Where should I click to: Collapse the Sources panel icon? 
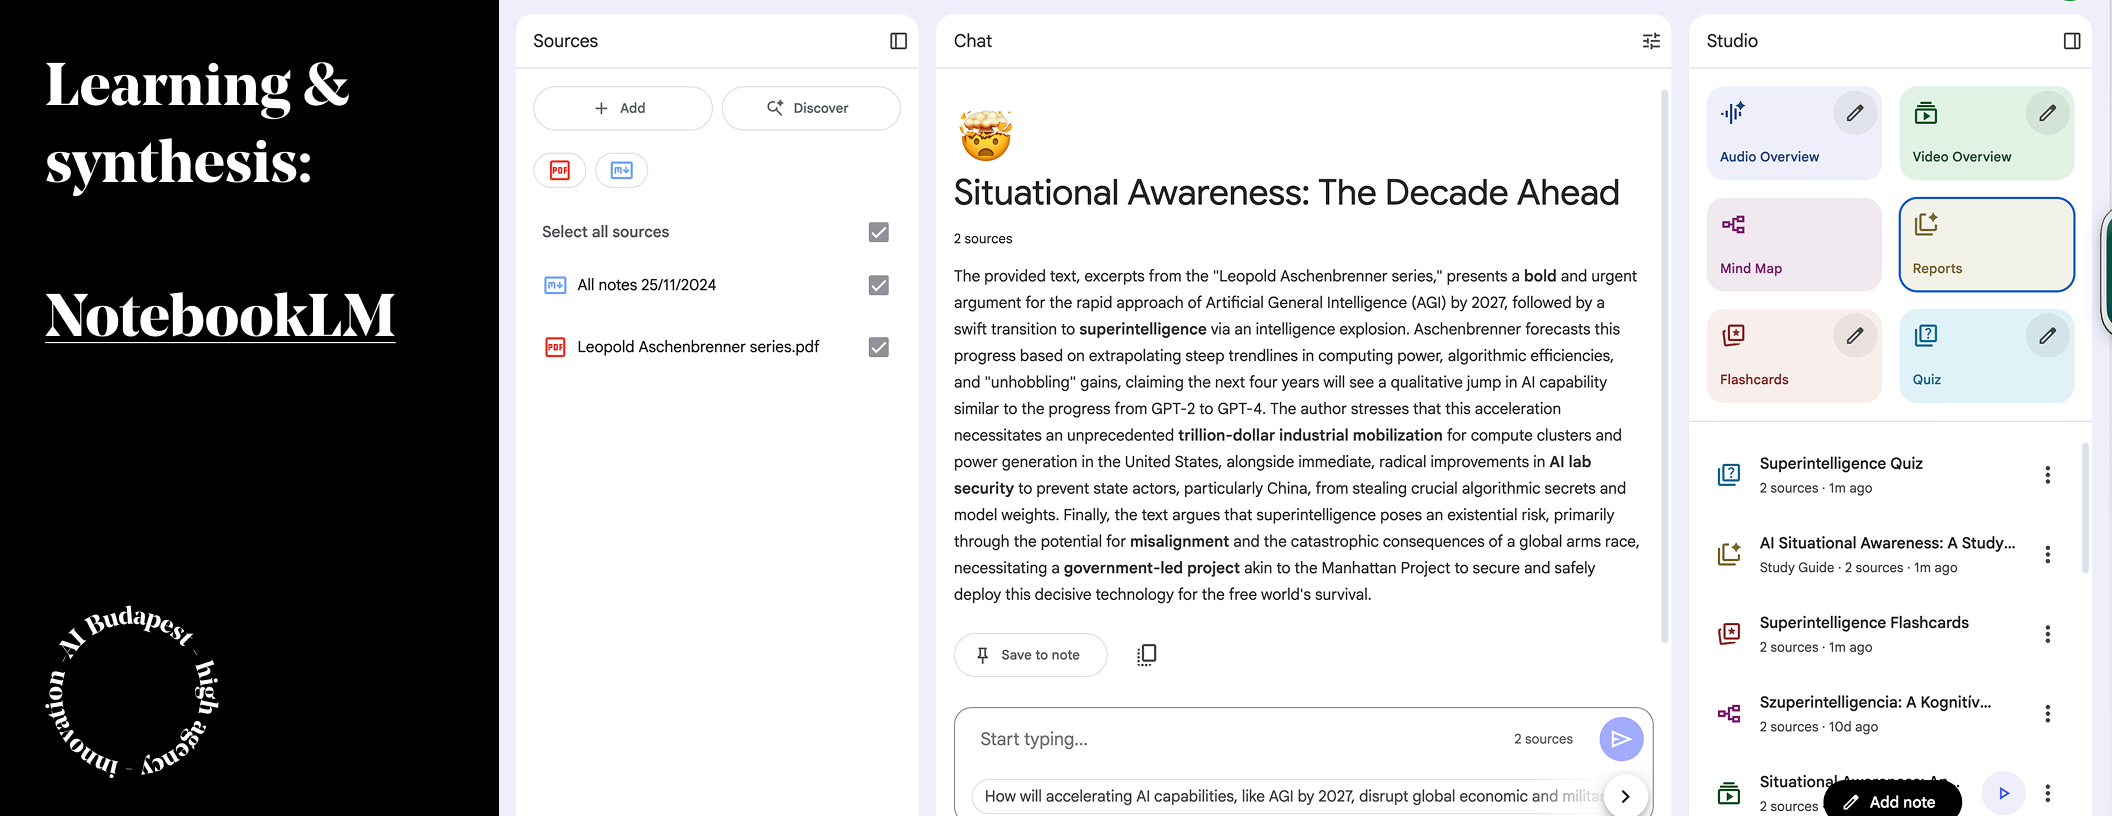[x=898, y=41]
